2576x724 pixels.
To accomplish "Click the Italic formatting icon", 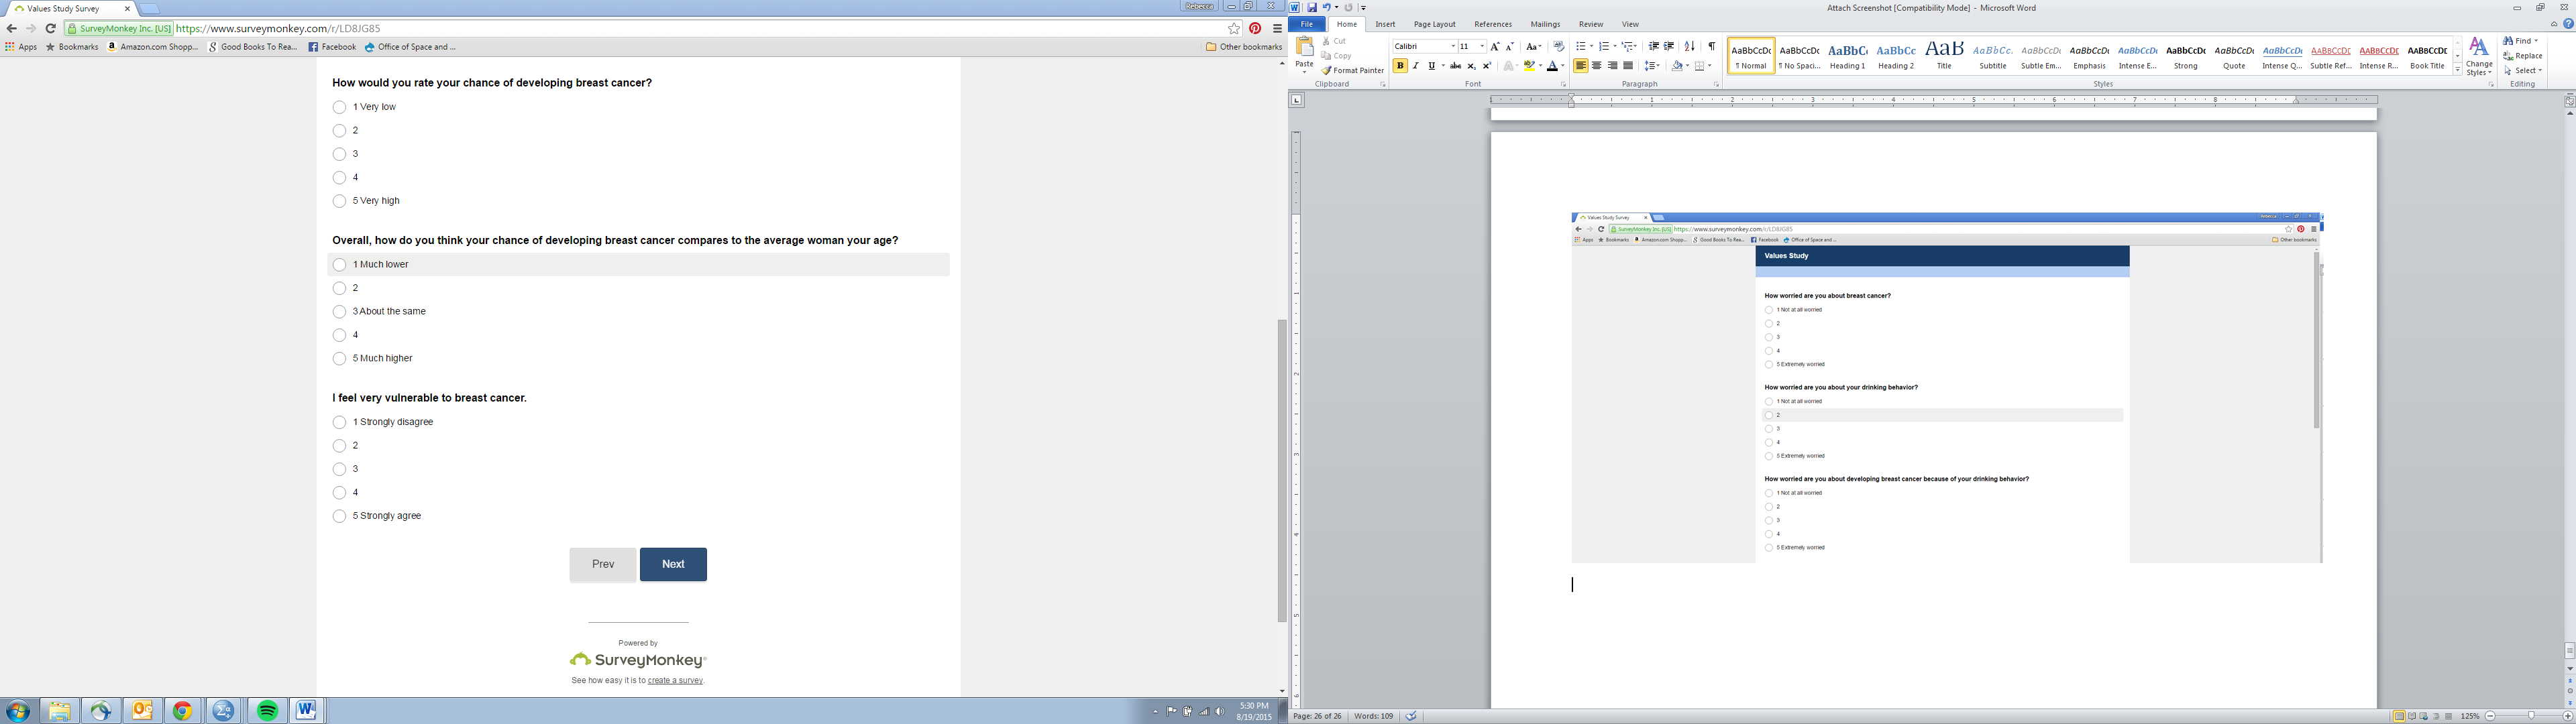I will pyautogui.click(x=1416, y=66).
